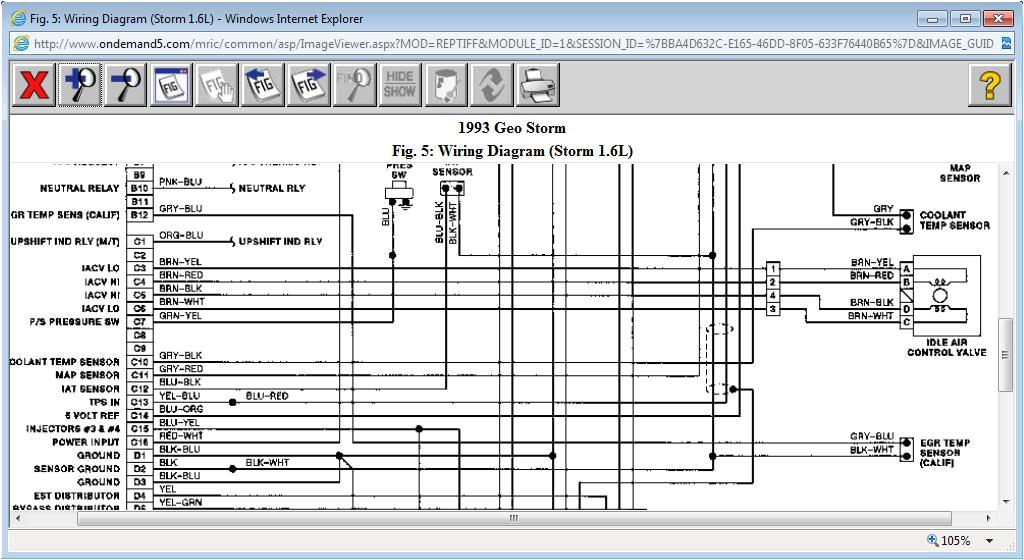The image size is (1024, 560).
Task: Click the 'C16' connector pin box
Action: point(140,443)
